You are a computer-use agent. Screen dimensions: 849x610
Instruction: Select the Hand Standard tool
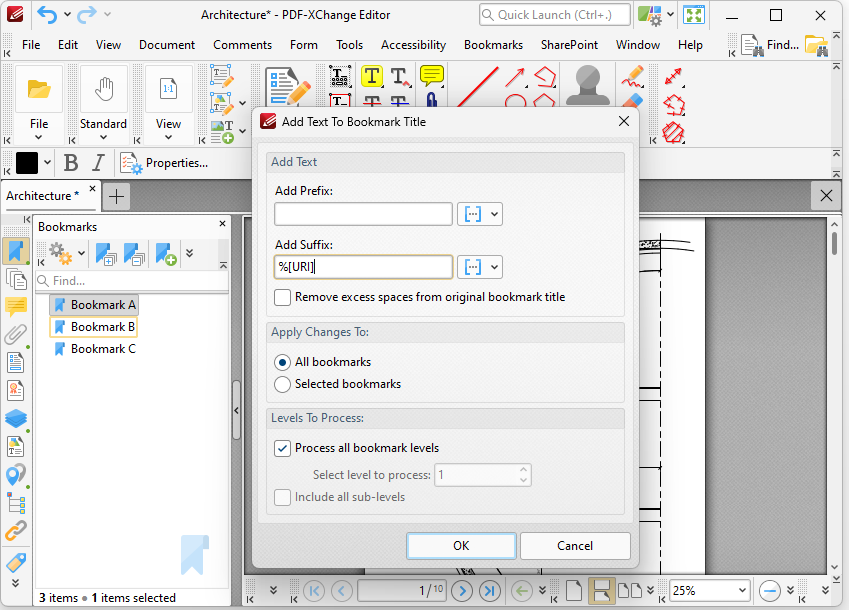[103, 100]
